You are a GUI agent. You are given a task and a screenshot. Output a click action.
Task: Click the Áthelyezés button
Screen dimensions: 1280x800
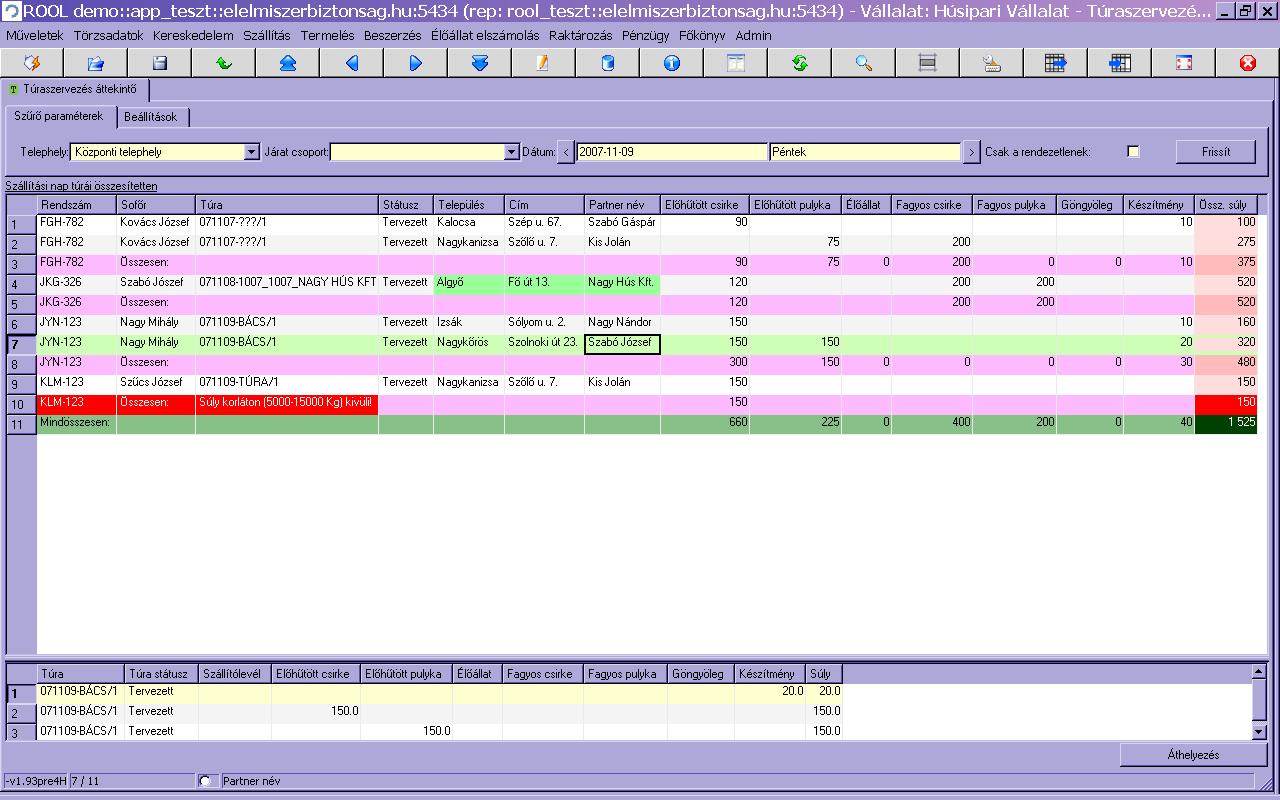tap(1193, 755)
